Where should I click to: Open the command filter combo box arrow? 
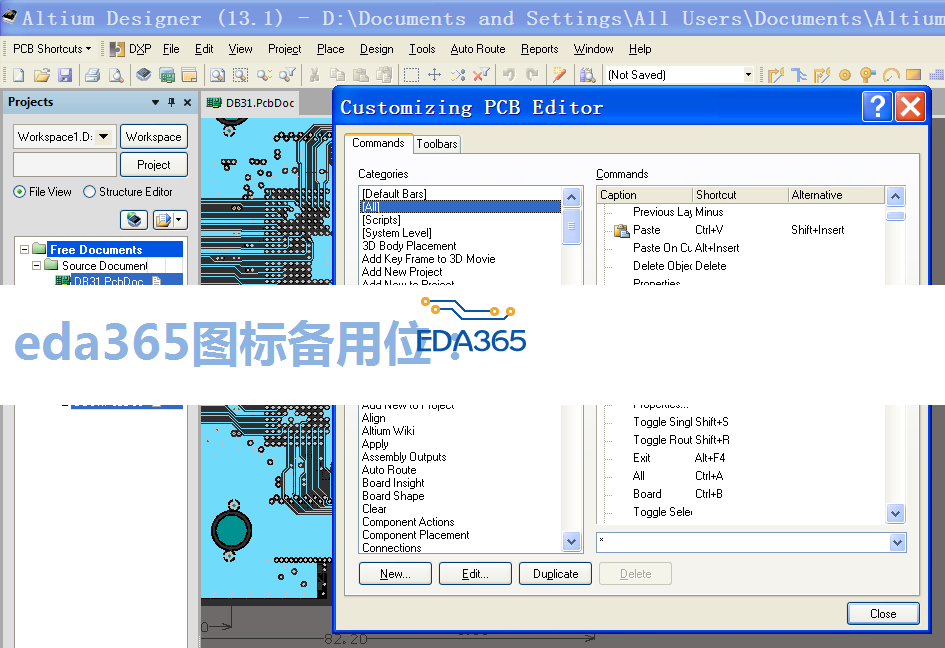[897, 543]
